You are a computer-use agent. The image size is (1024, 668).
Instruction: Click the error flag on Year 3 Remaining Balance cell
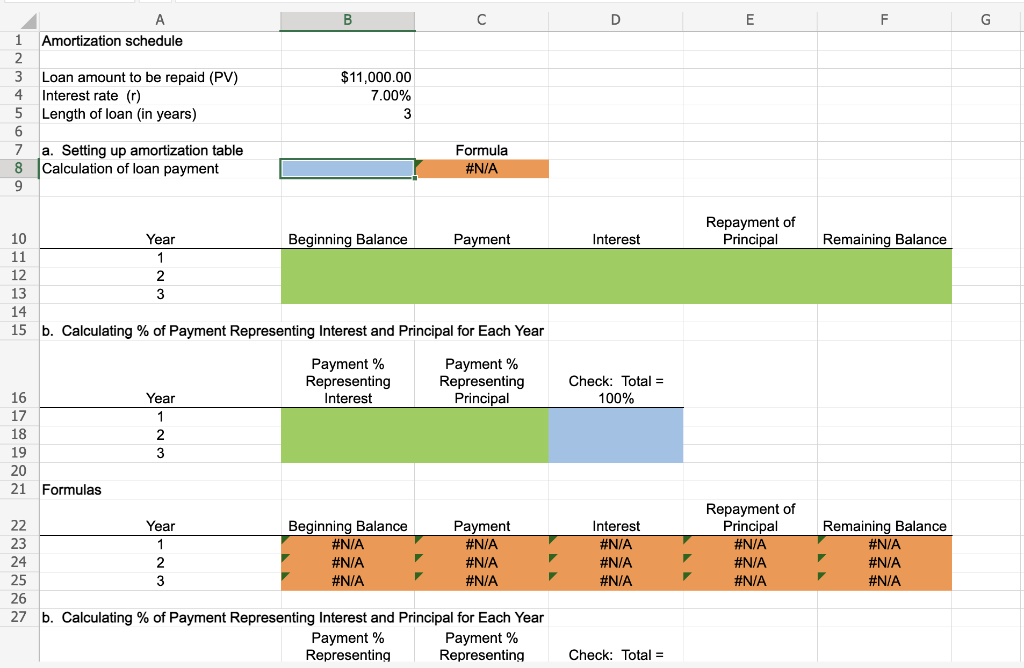click(x=822, y=574)
